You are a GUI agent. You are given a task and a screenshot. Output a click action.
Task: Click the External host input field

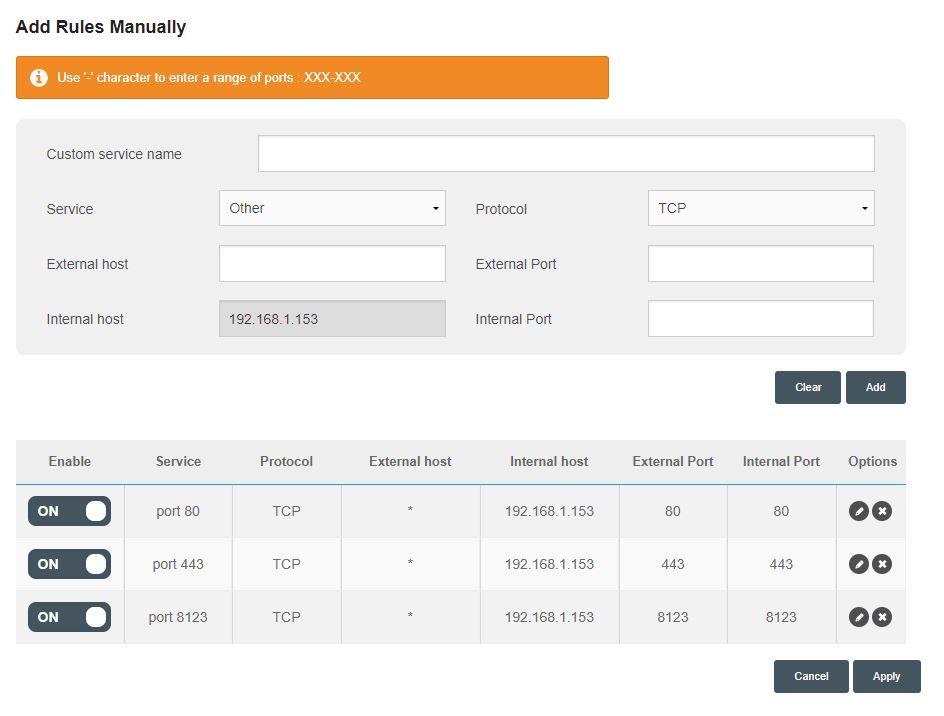pos(332,263)
